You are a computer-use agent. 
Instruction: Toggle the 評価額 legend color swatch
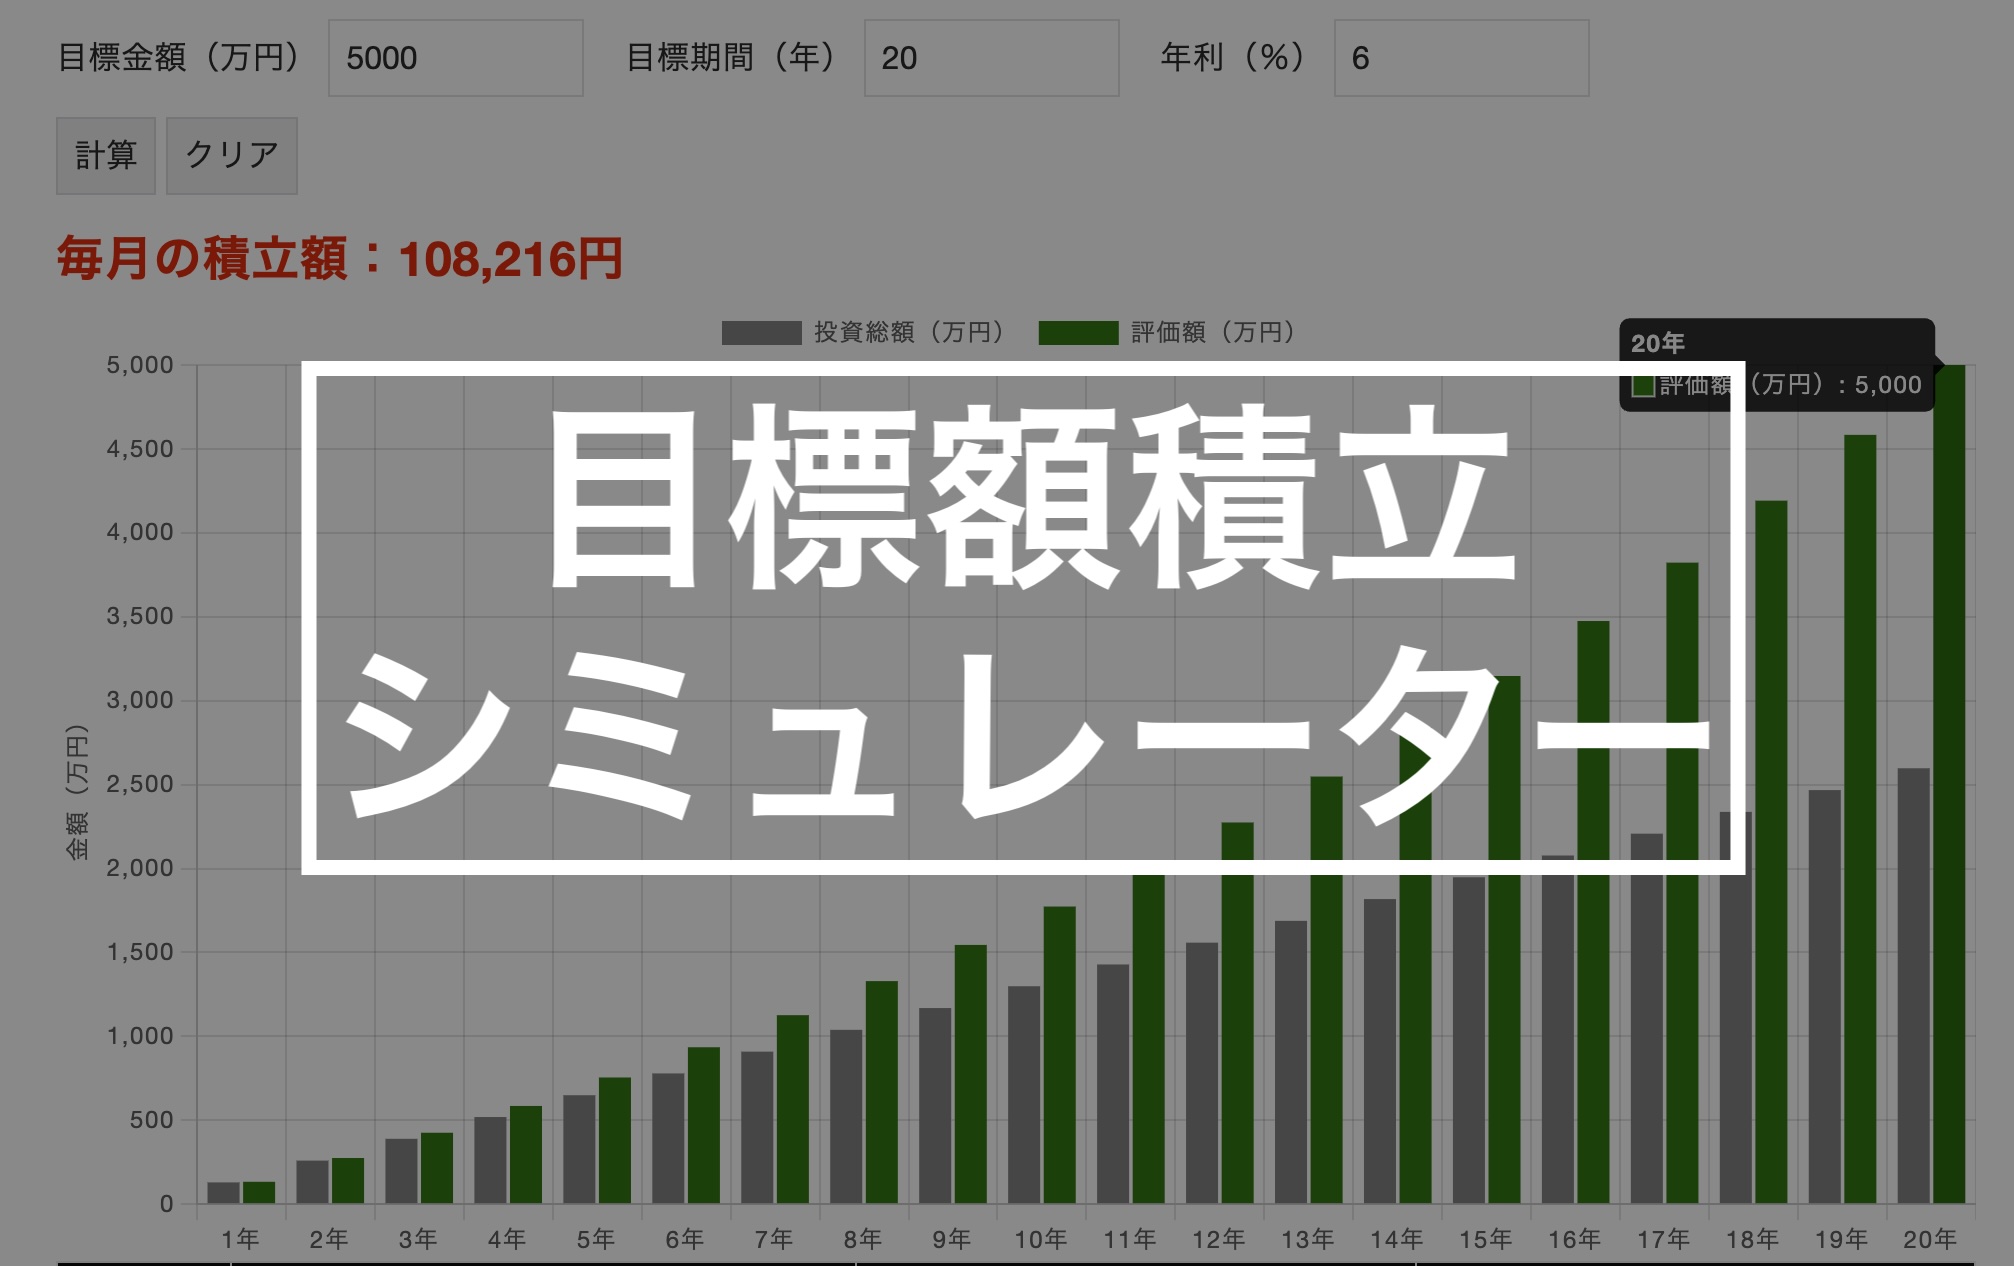(1078, 332)
